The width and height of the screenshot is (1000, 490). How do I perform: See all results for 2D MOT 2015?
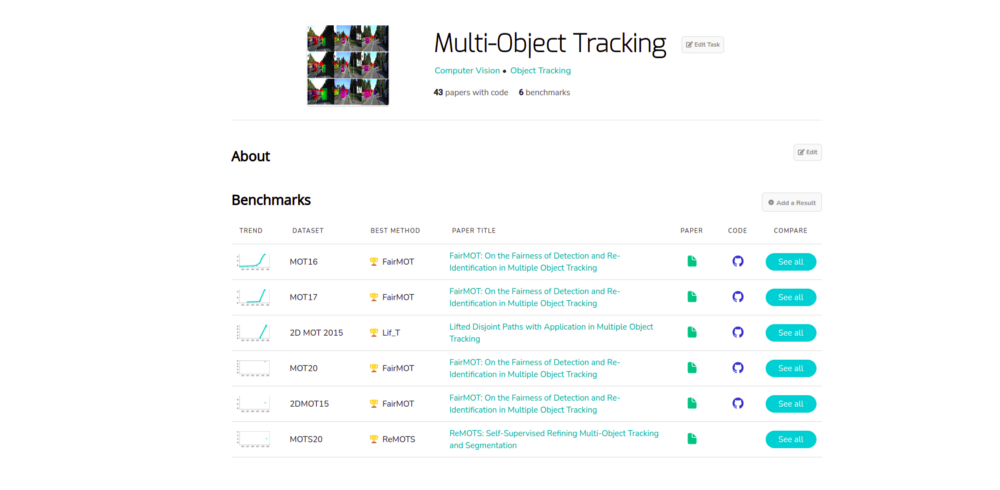click(x=791, y=333)
